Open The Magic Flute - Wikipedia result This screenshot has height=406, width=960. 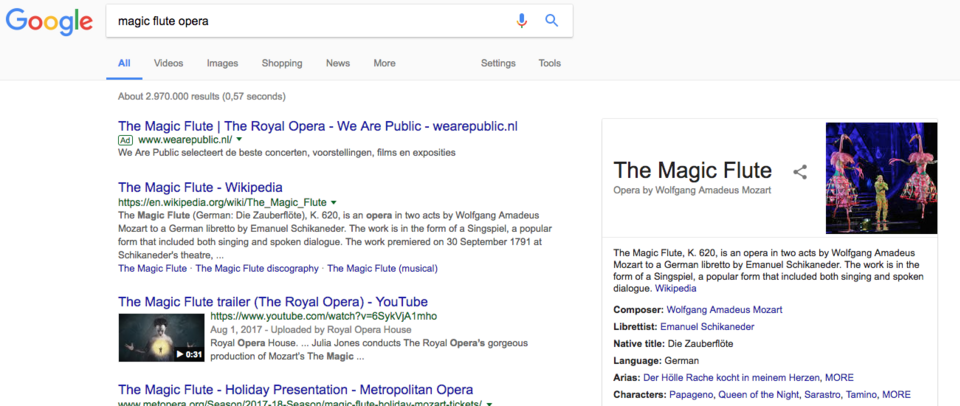[x=200, y=187]
